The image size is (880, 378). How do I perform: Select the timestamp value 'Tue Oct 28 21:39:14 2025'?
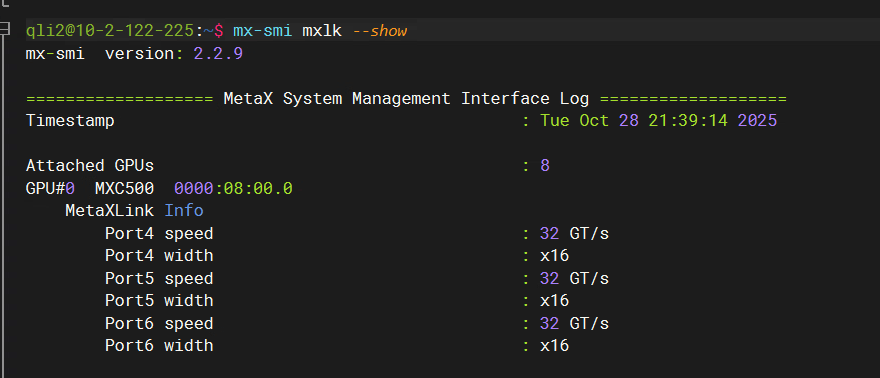coord(659,121)
